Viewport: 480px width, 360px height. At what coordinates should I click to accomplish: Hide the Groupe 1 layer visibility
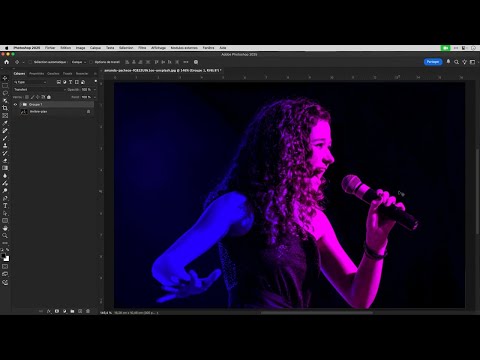[15, 104]
